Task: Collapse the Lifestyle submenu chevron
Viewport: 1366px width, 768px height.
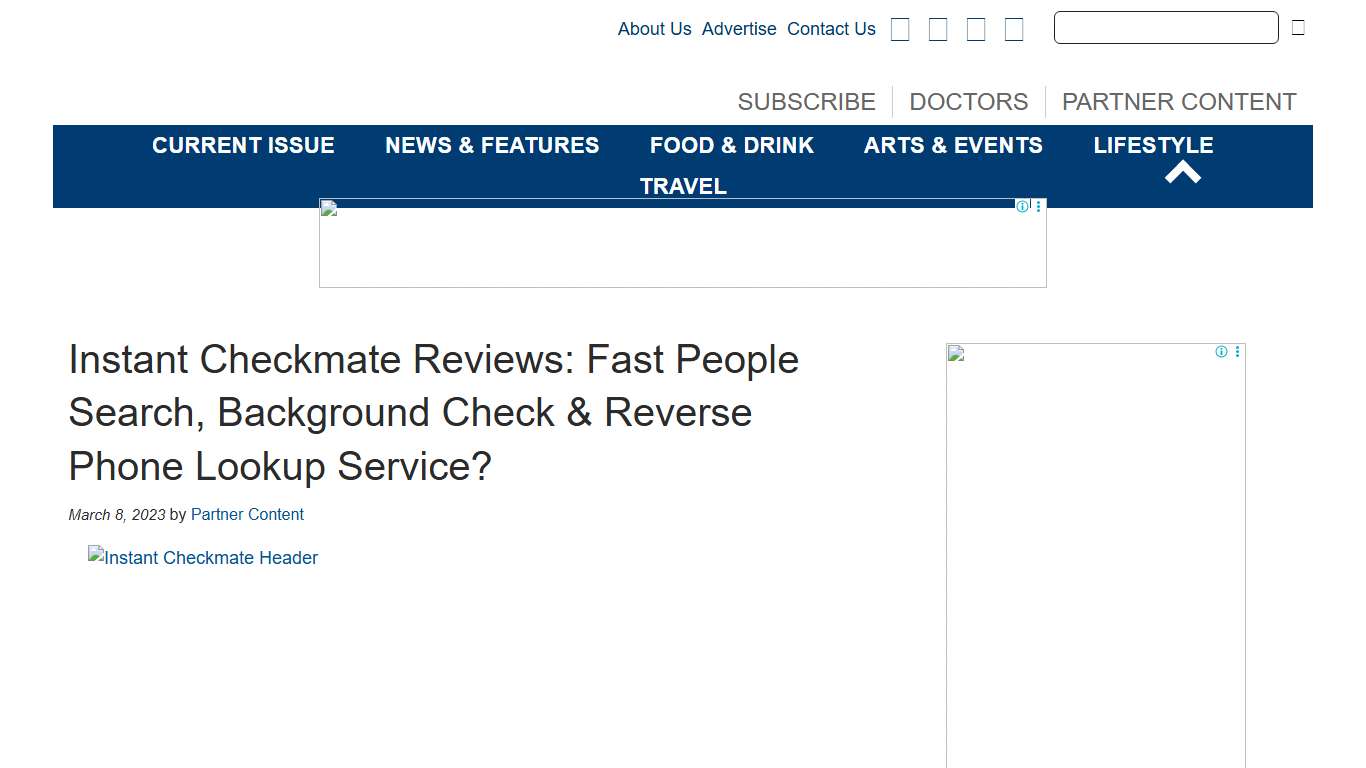Action: point(1183,170)
